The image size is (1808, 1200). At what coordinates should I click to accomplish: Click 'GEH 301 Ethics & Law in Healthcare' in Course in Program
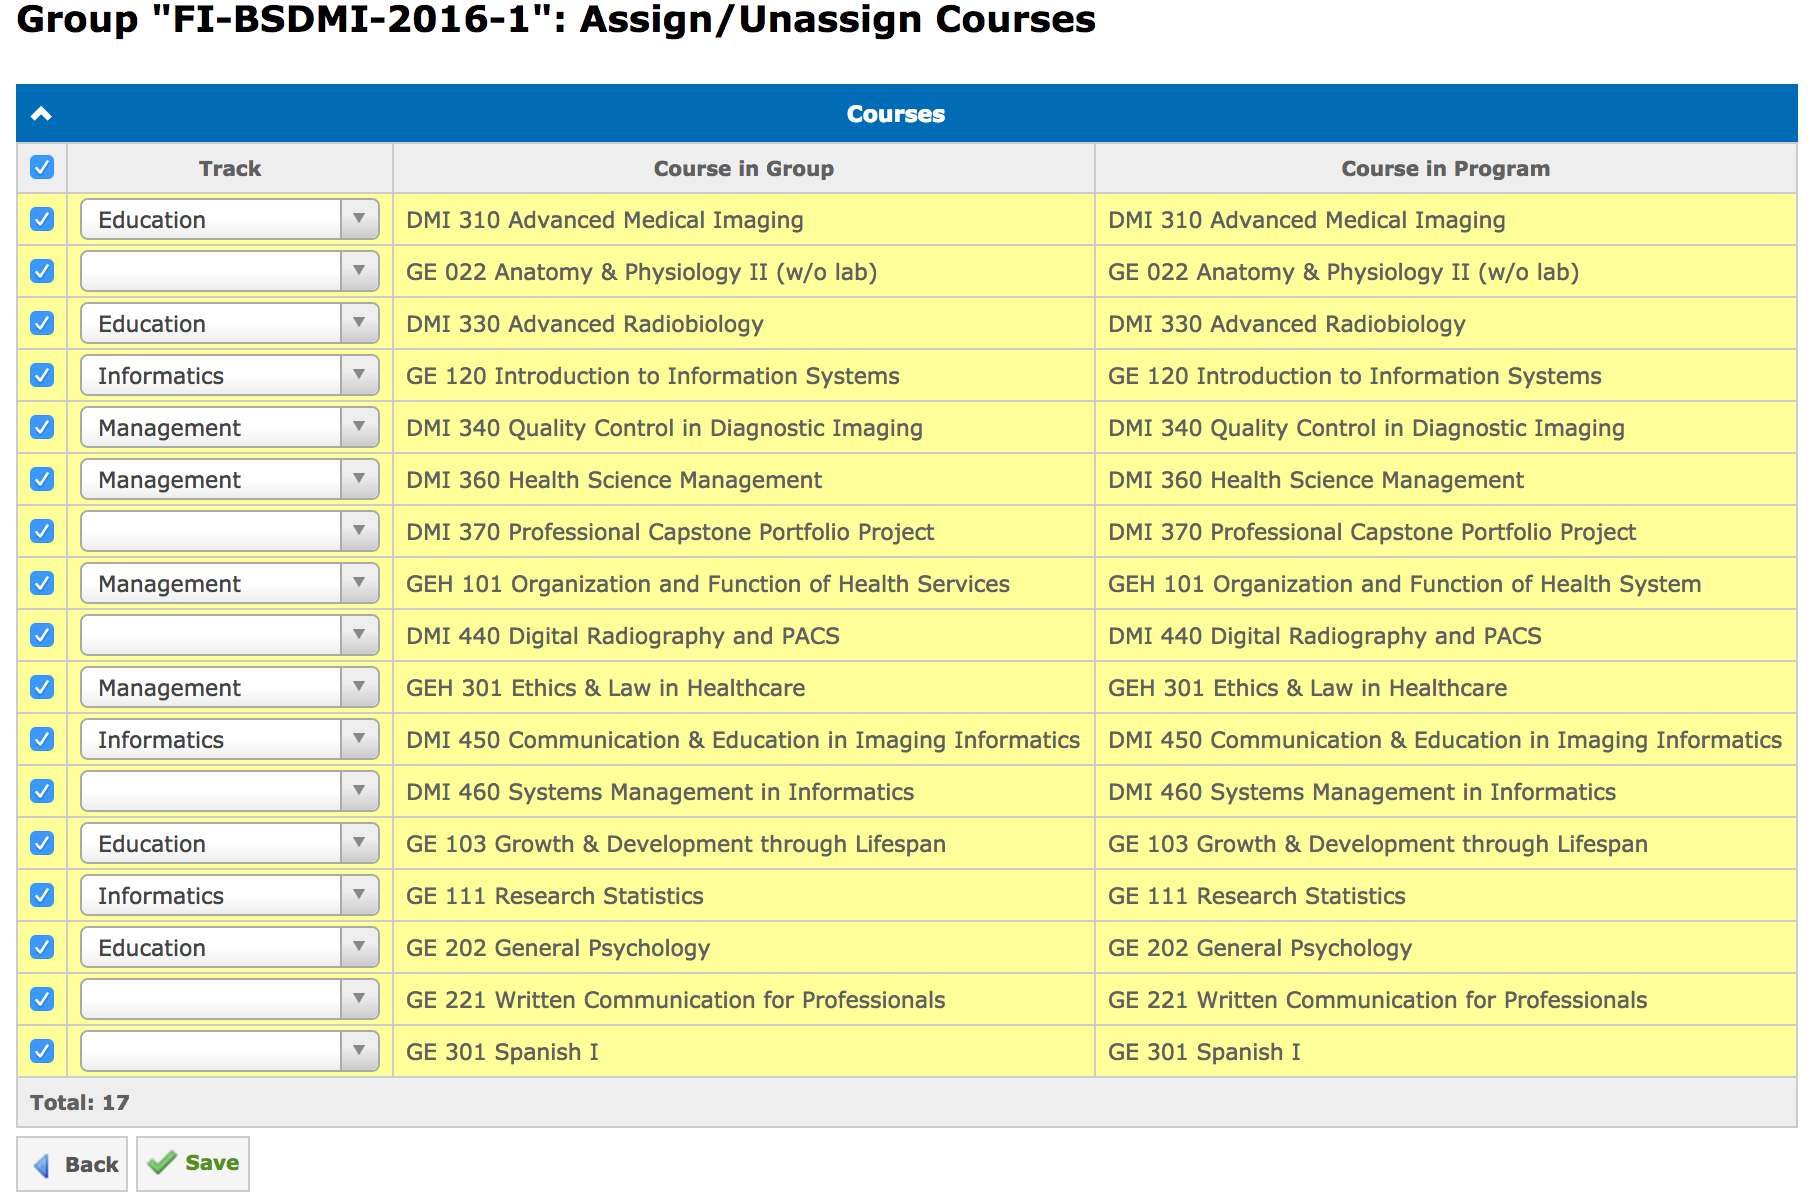1308,688
